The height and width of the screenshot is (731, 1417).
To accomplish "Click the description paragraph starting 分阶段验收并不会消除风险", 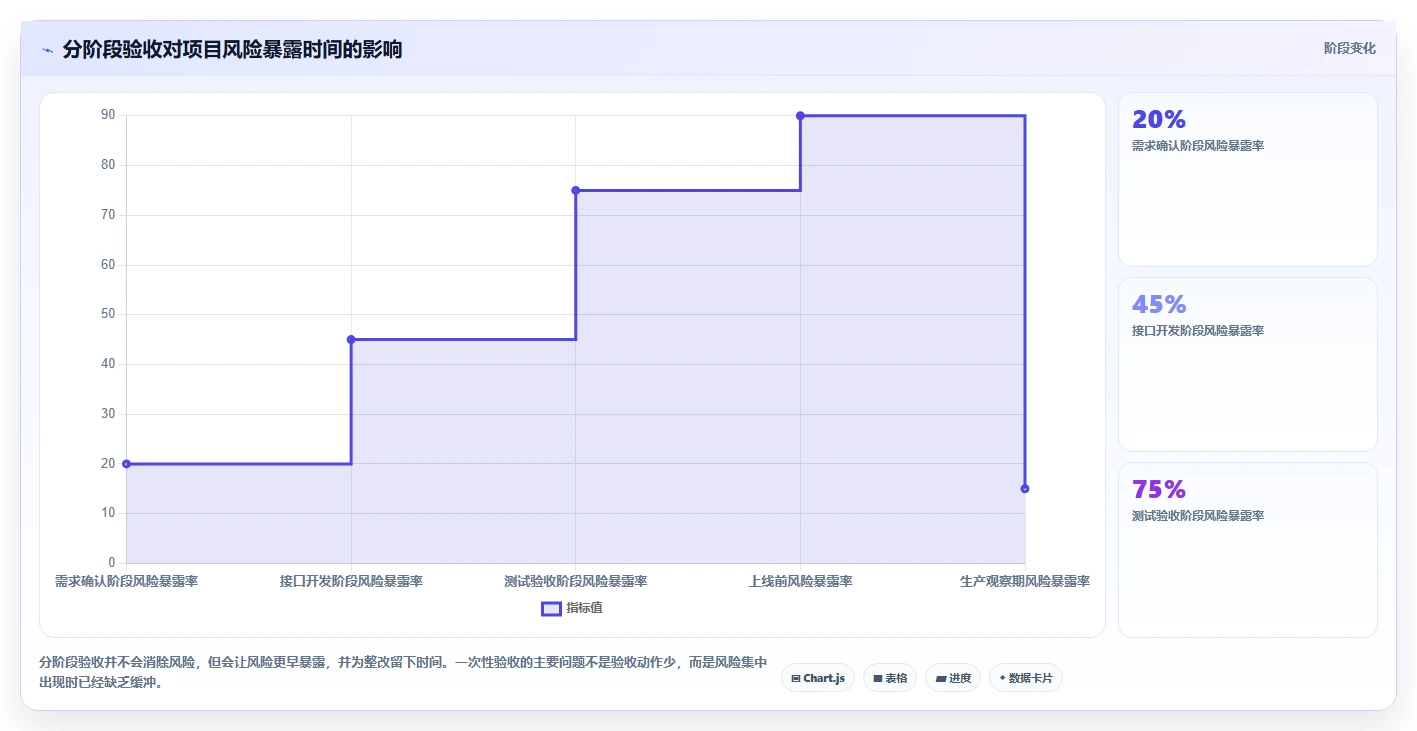I will click(403, 673).
